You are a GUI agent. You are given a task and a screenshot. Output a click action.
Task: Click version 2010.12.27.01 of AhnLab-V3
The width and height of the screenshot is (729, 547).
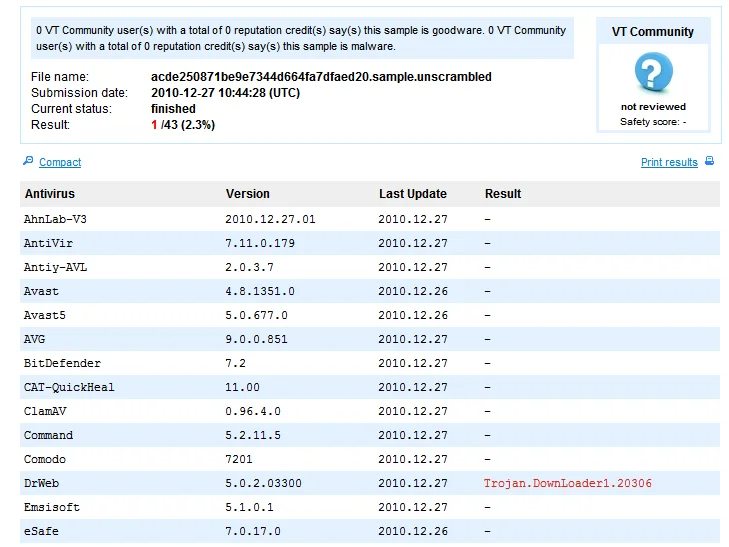(270, 219)
